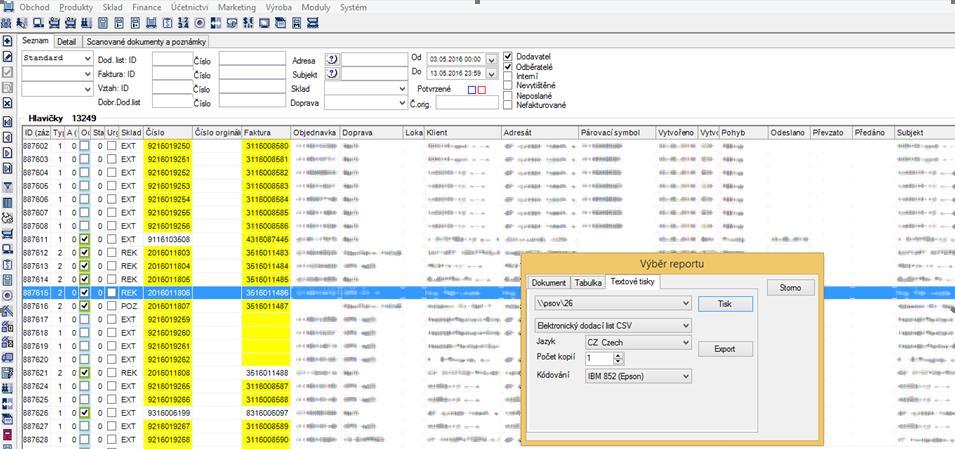Click the Tisk button
This screenshot has width=955, height=449.
[725, 303]
